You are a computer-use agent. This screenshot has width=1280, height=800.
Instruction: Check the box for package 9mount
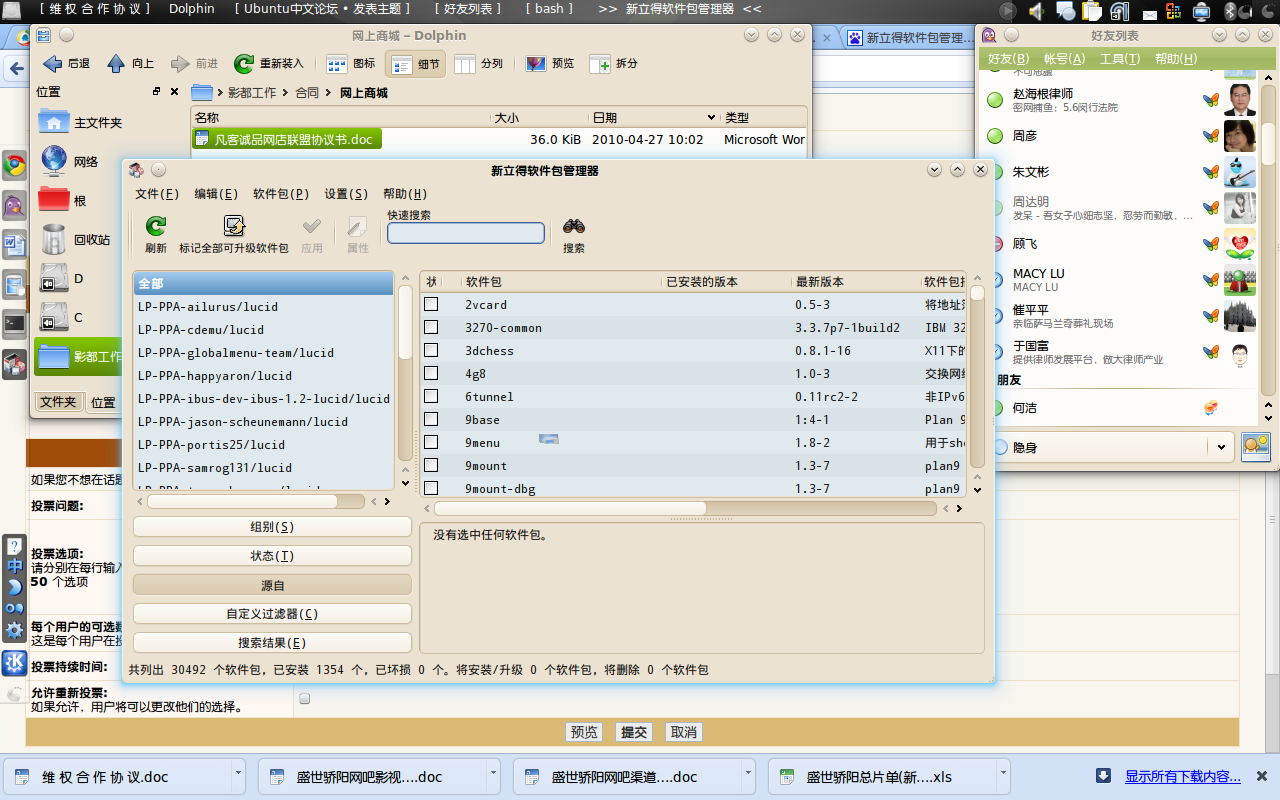(430, 465)
